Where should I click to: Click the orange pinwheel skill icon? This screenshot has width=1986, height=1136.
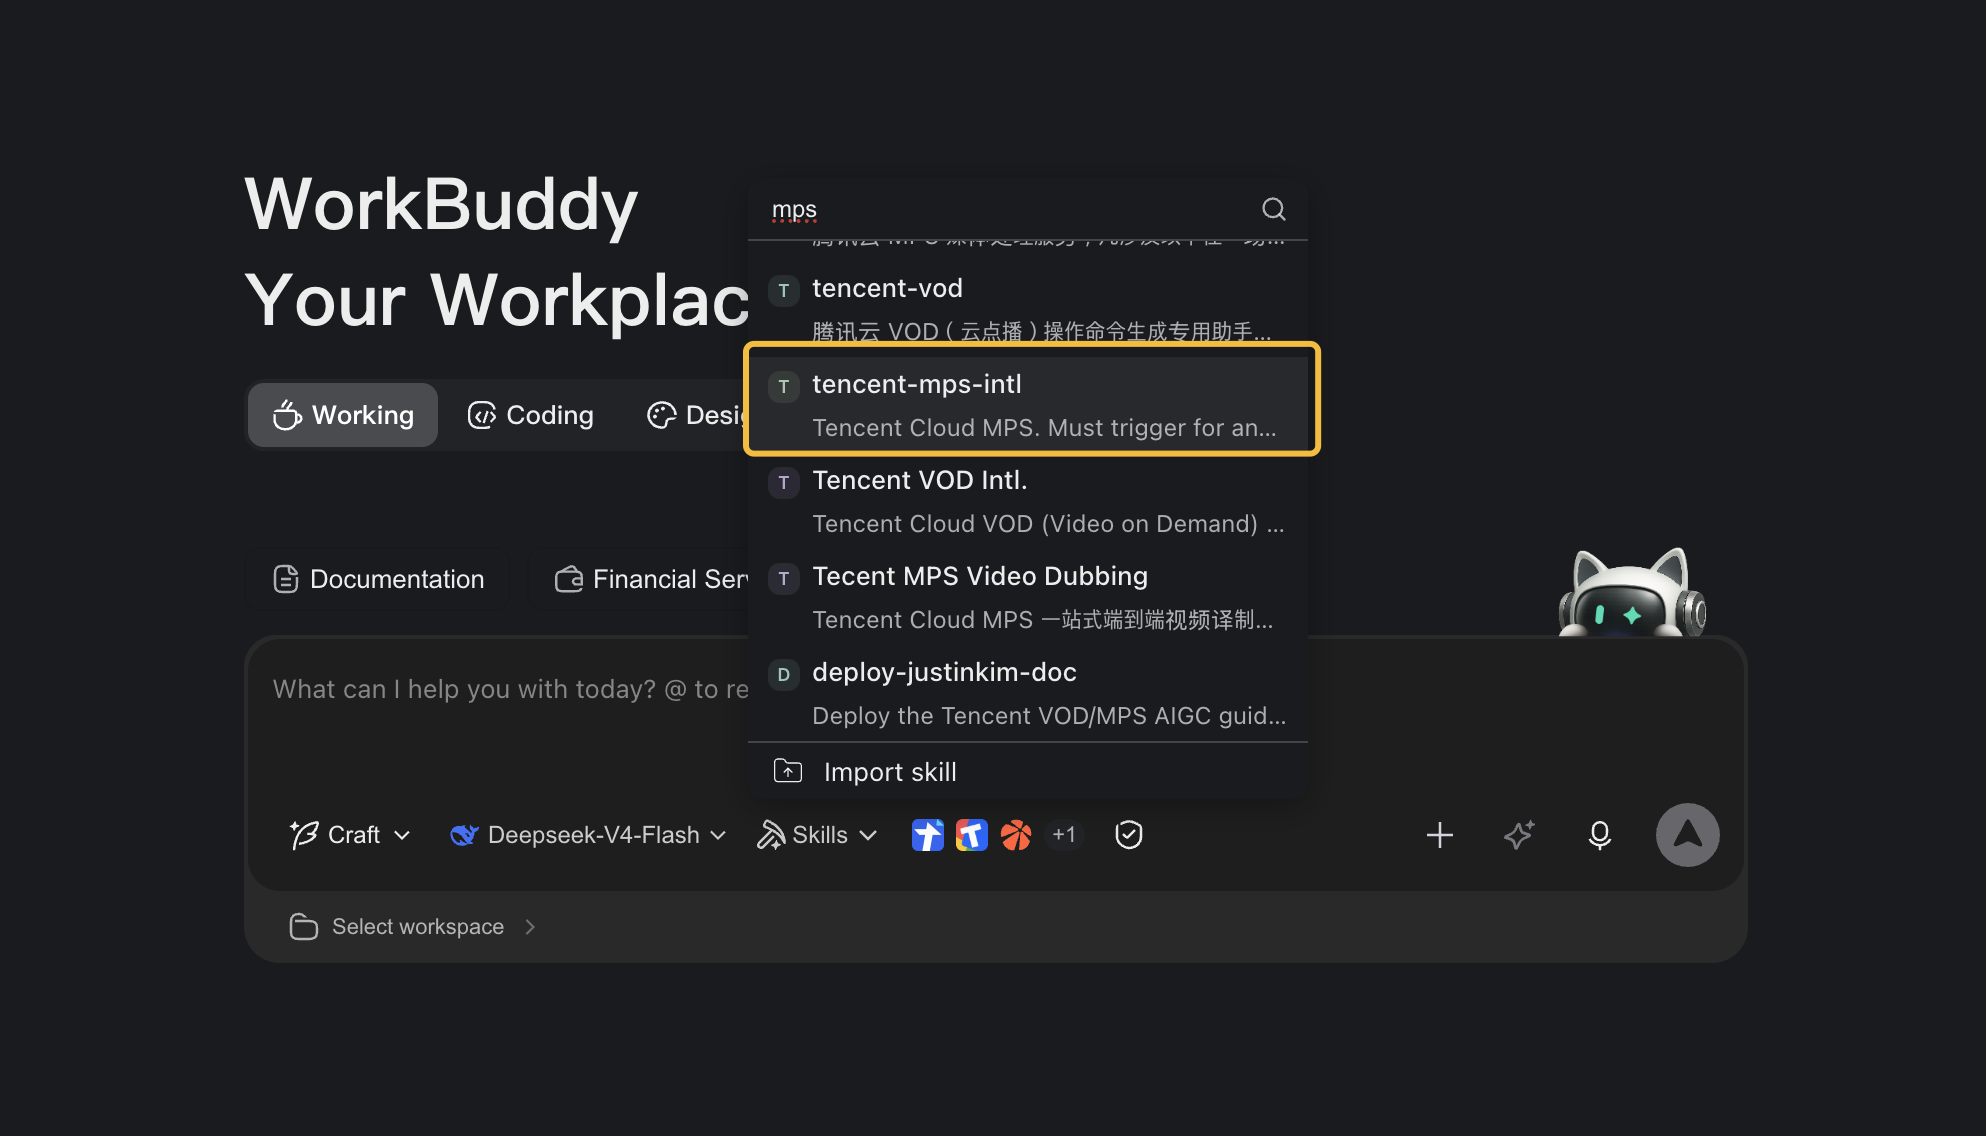1016,835
